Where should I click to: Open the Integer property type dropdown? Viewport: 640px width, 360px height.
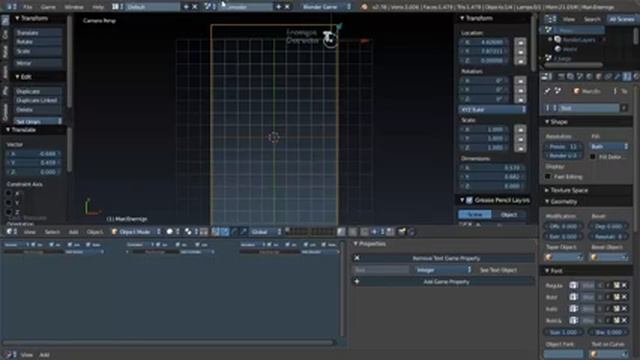pyautogui.click(x=442, y=270)
